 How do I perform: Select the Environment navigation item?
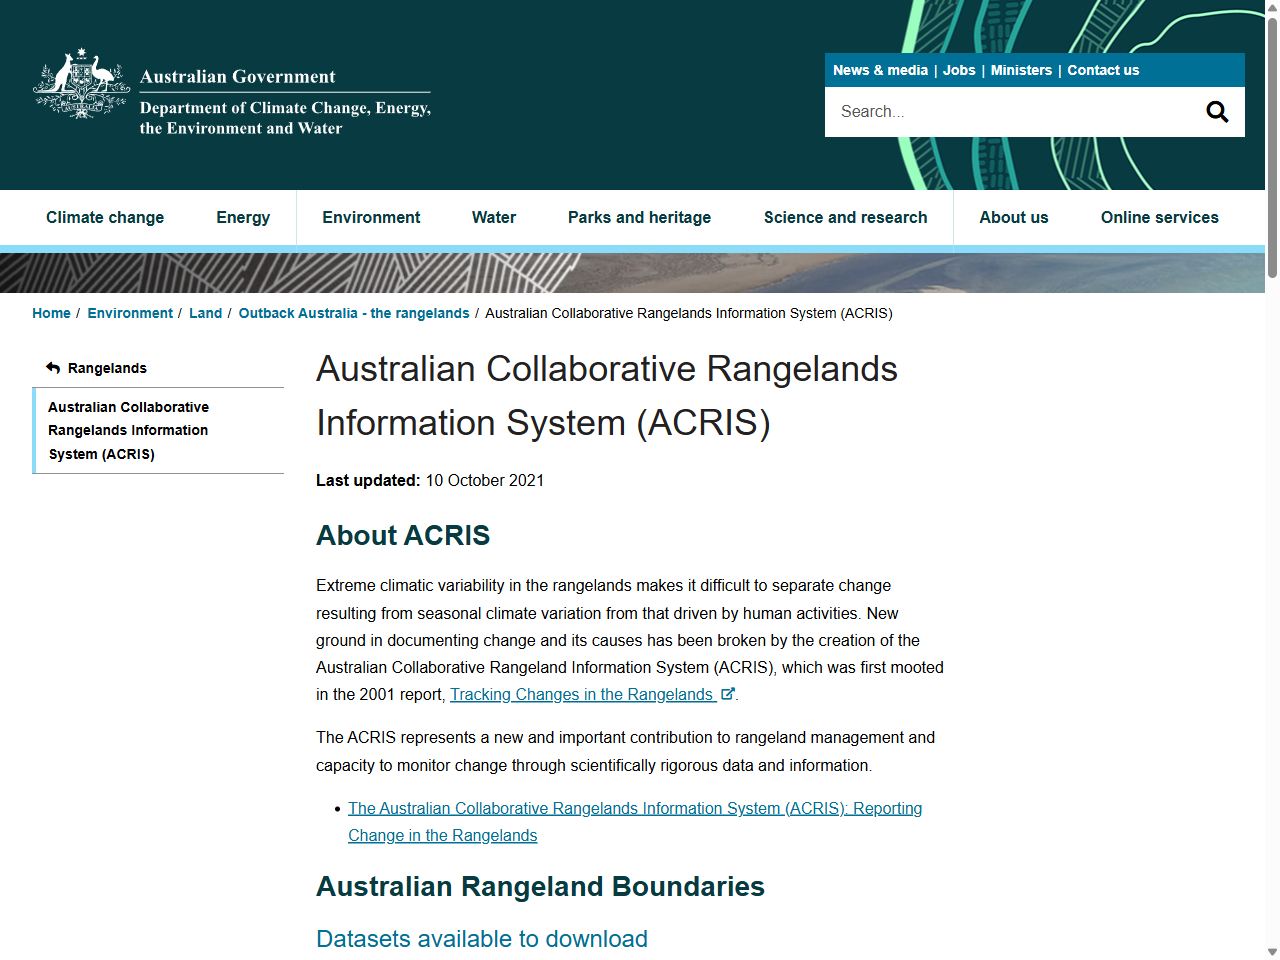[371, 217]
